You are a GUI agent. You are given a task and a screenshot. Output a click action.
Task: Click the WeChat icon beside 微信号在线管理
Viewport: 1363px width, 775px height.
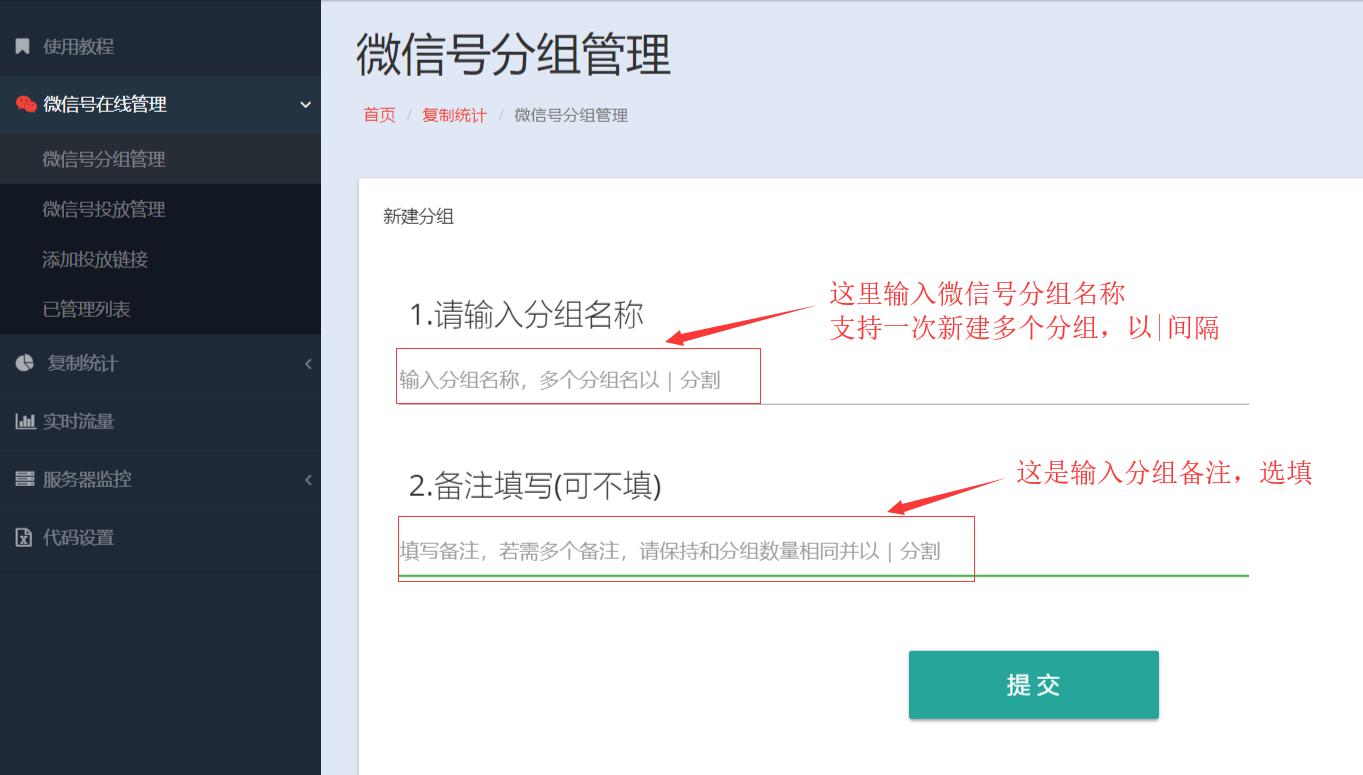26,104
